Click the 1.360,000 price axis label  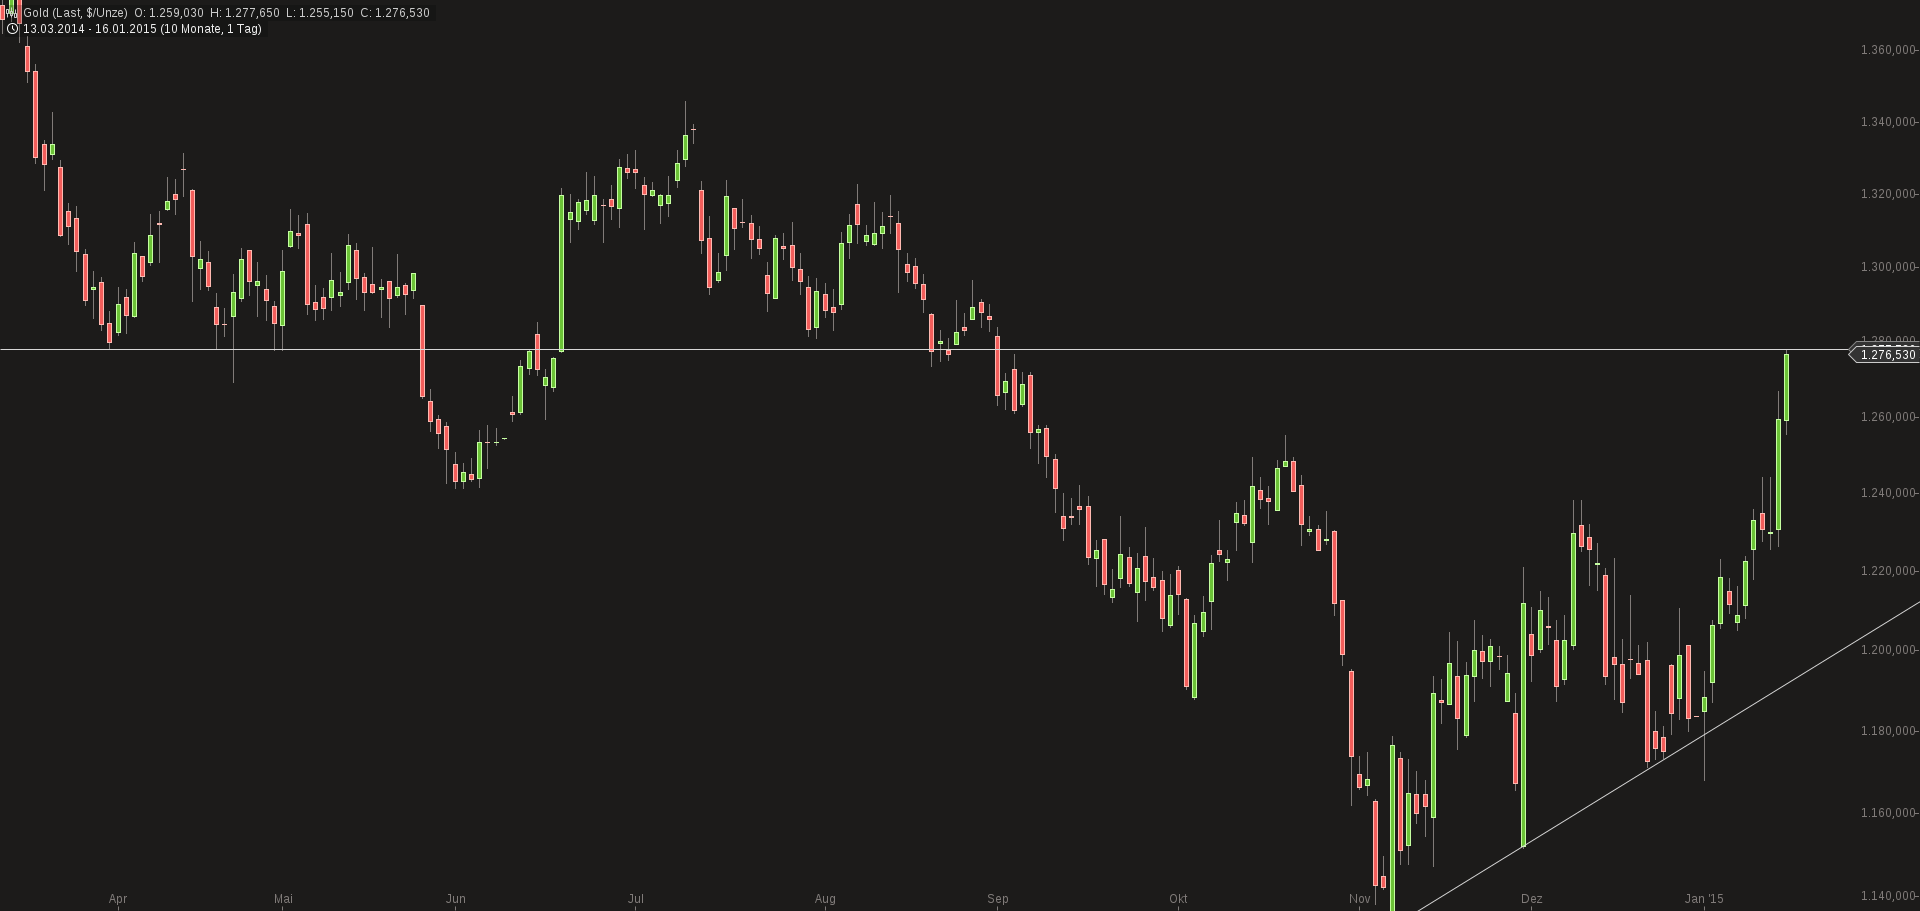[x=1887, y=50]
